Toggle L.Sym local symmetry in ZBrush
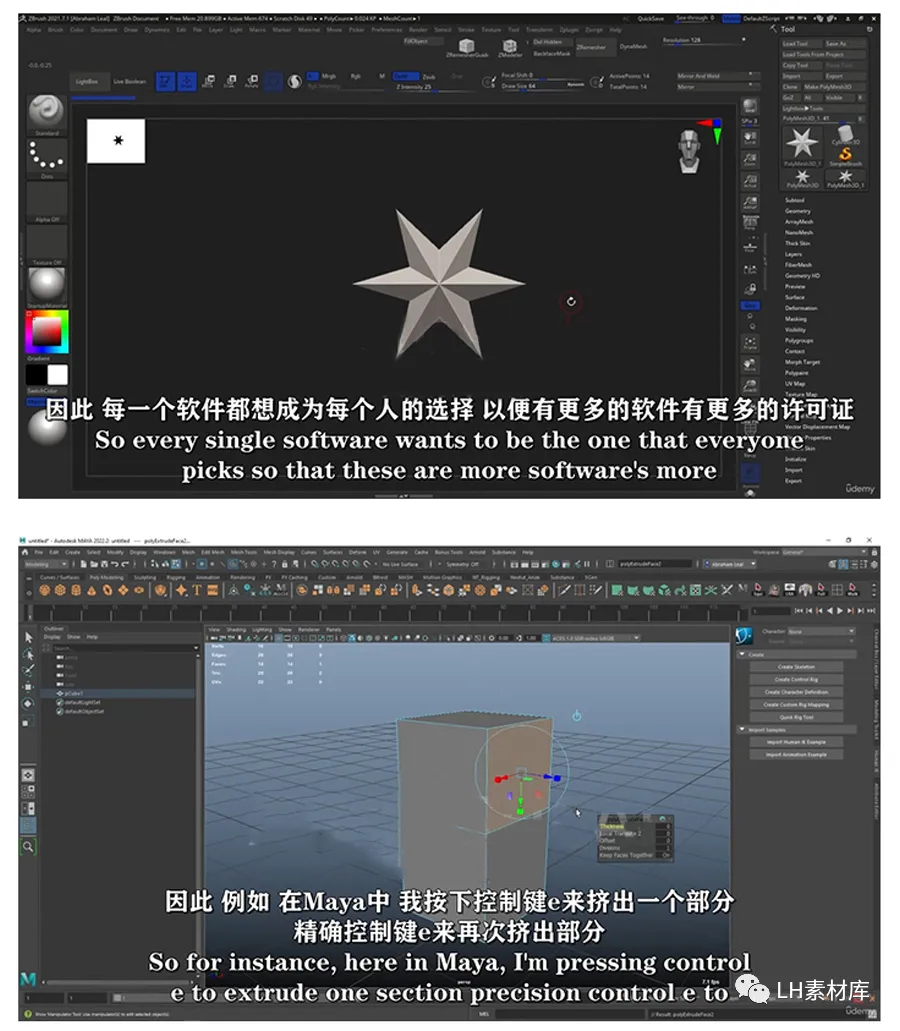This screenshot has width=900, height=1031. coord(749,270)
